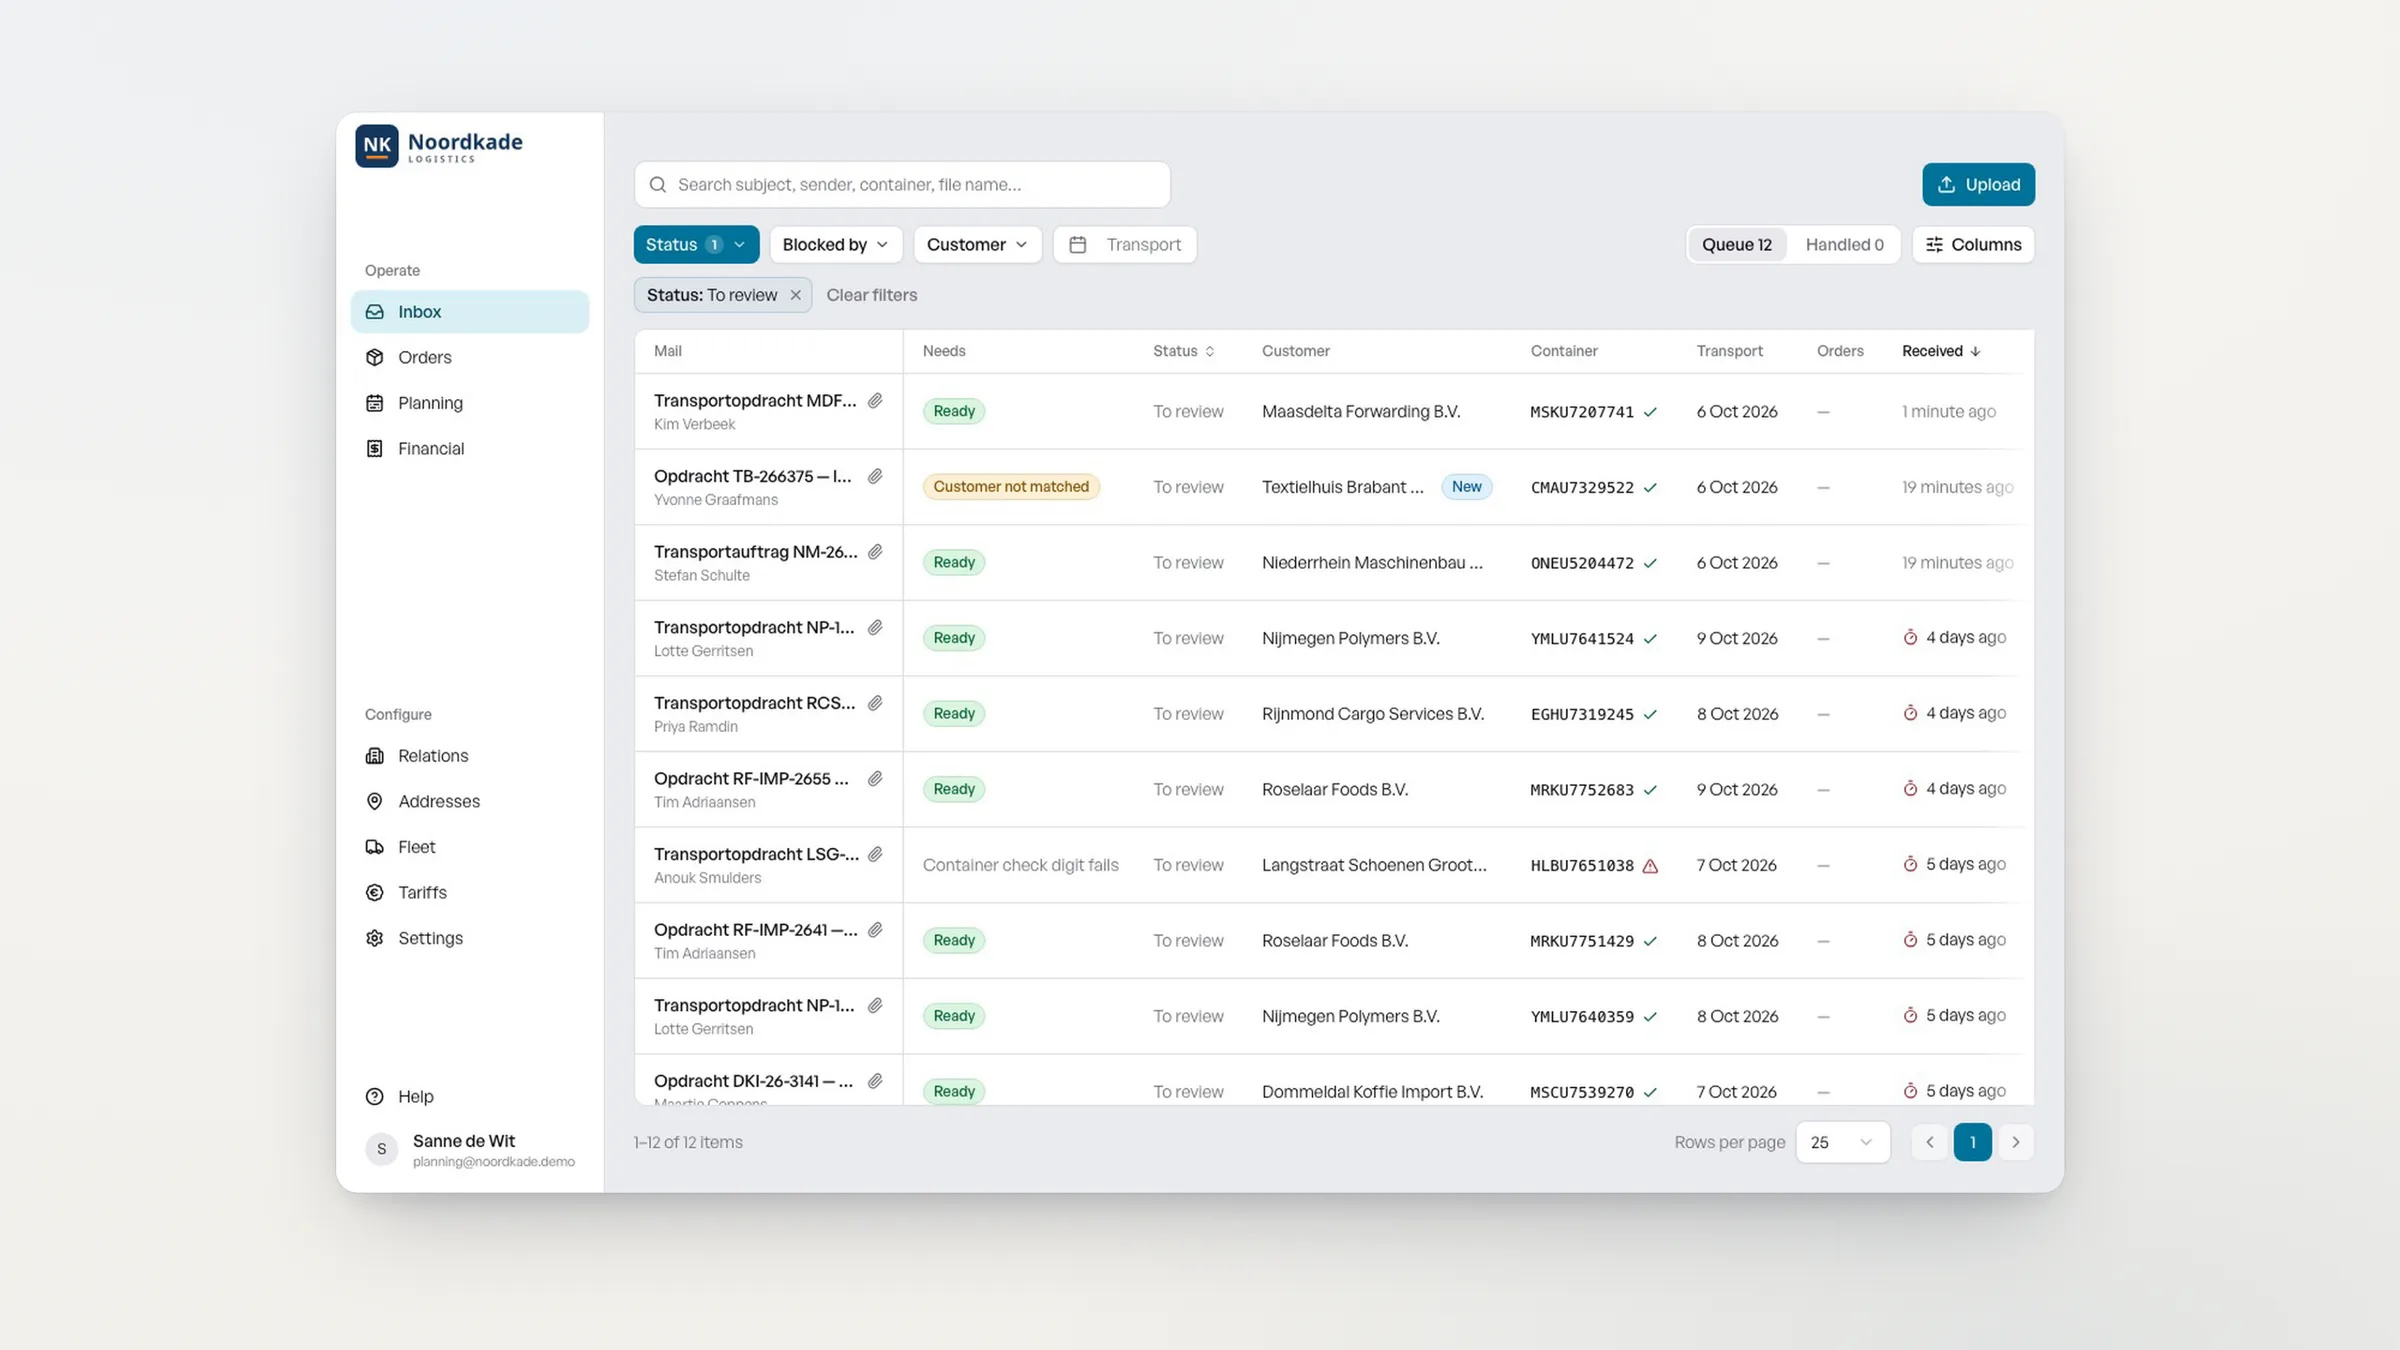Click the Customer not matched badge
The height and width of the screenshot is (1350, 2400).
(x=1011, y=487)
